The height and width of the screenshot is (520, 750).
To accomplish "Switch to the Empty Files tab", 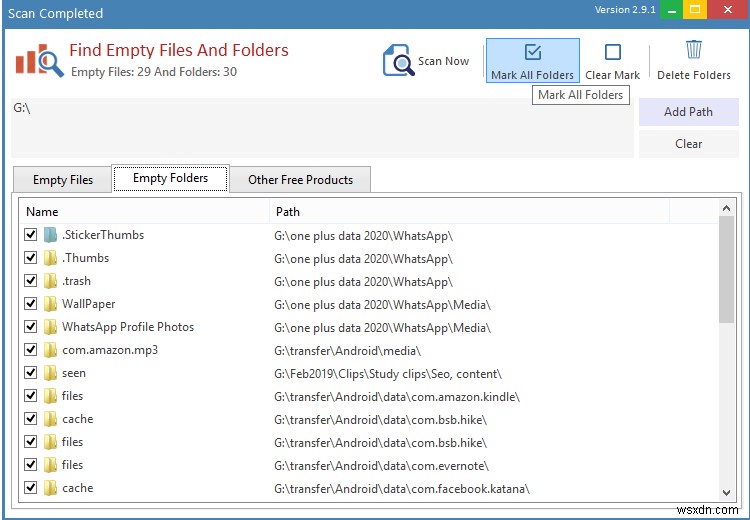I will (63, 180).
